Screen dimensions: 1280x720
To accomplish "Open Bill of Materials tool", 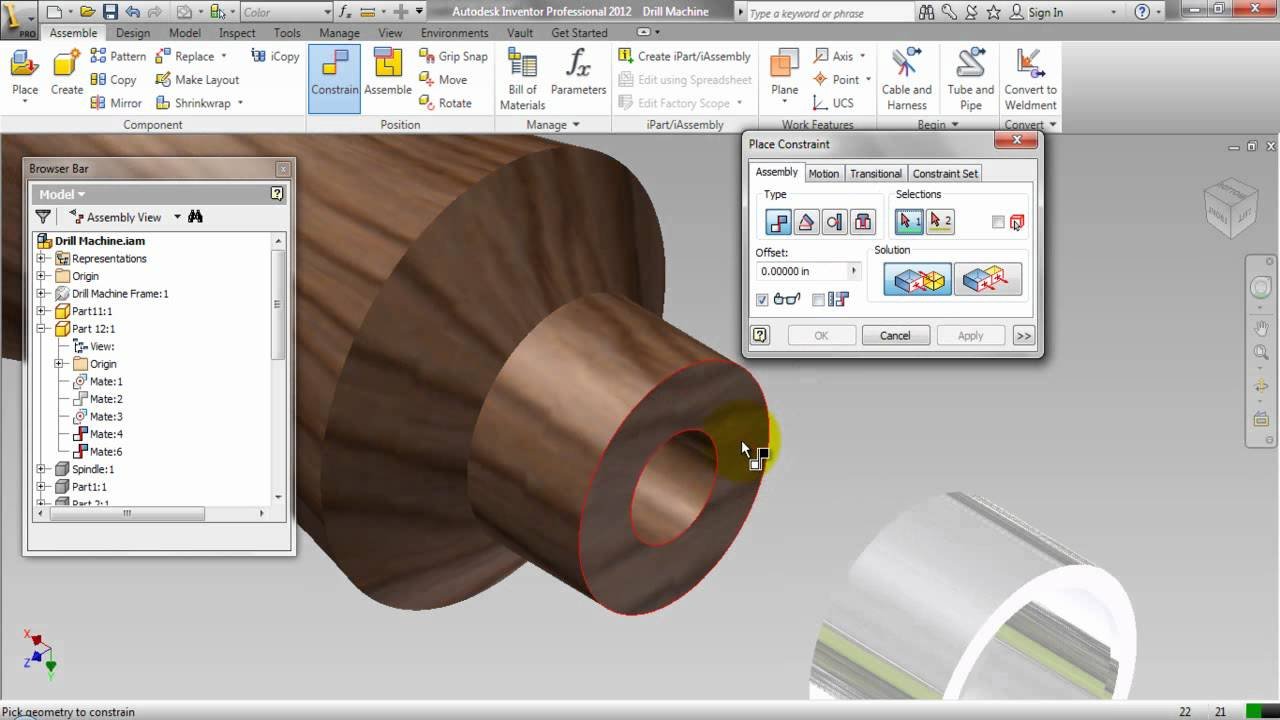I will coord(522,78).
